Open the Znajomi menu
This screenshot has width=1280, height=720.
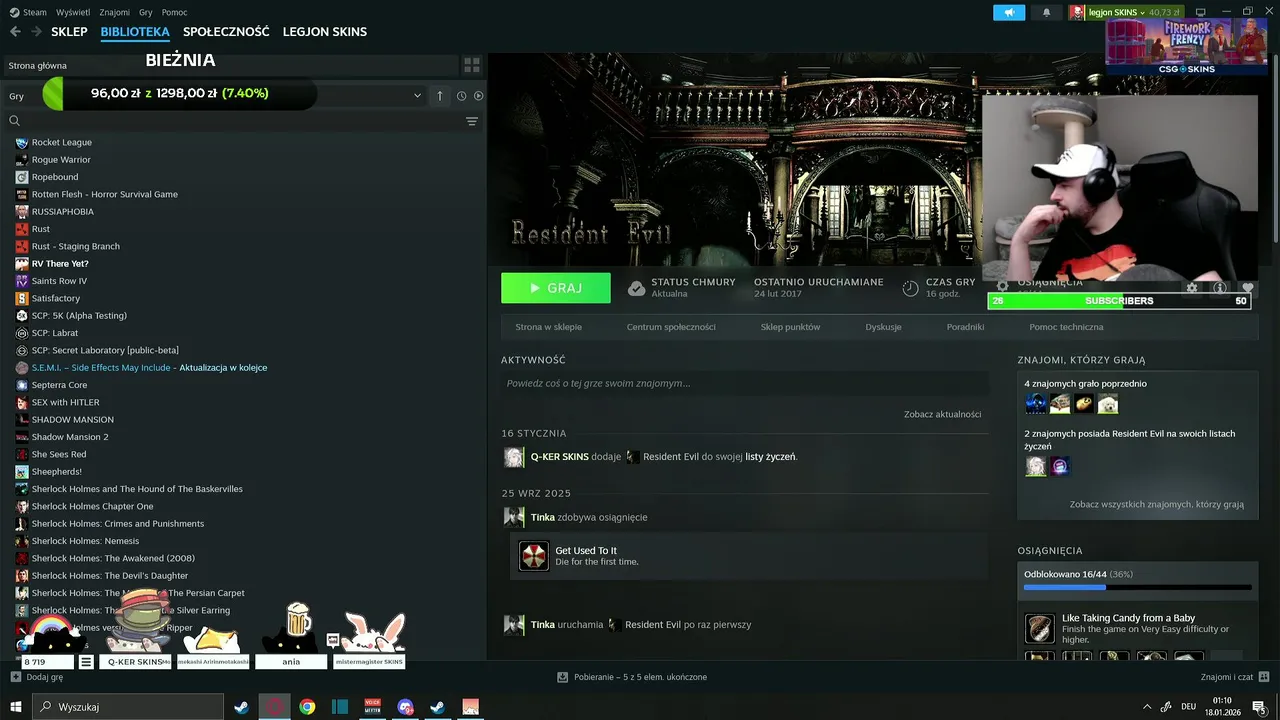coord(115,12)
